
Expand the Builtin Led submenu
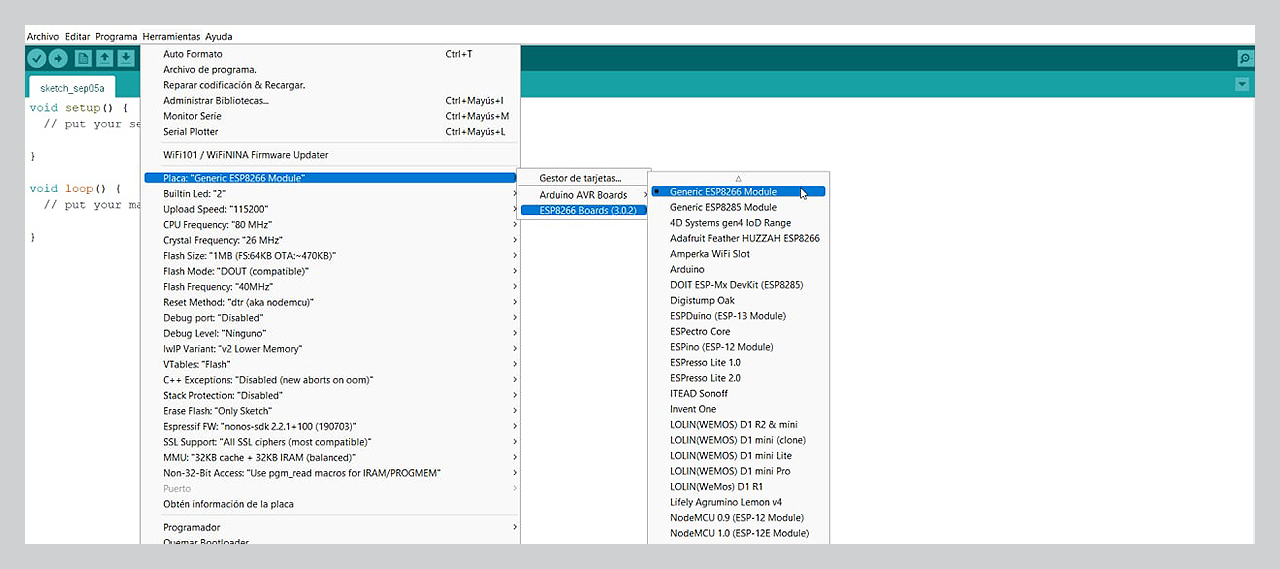point(330,194)
